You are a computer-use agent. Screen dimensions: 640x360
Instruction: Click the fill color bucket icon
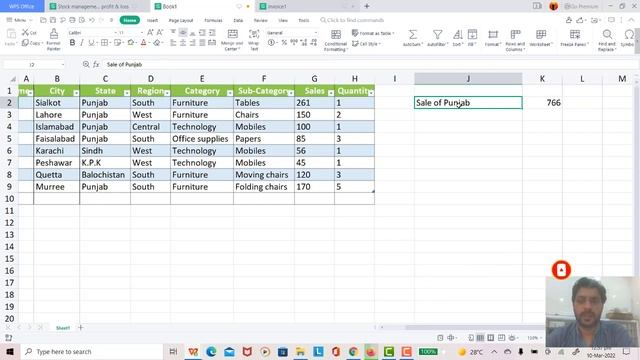(x=131, y=42)
